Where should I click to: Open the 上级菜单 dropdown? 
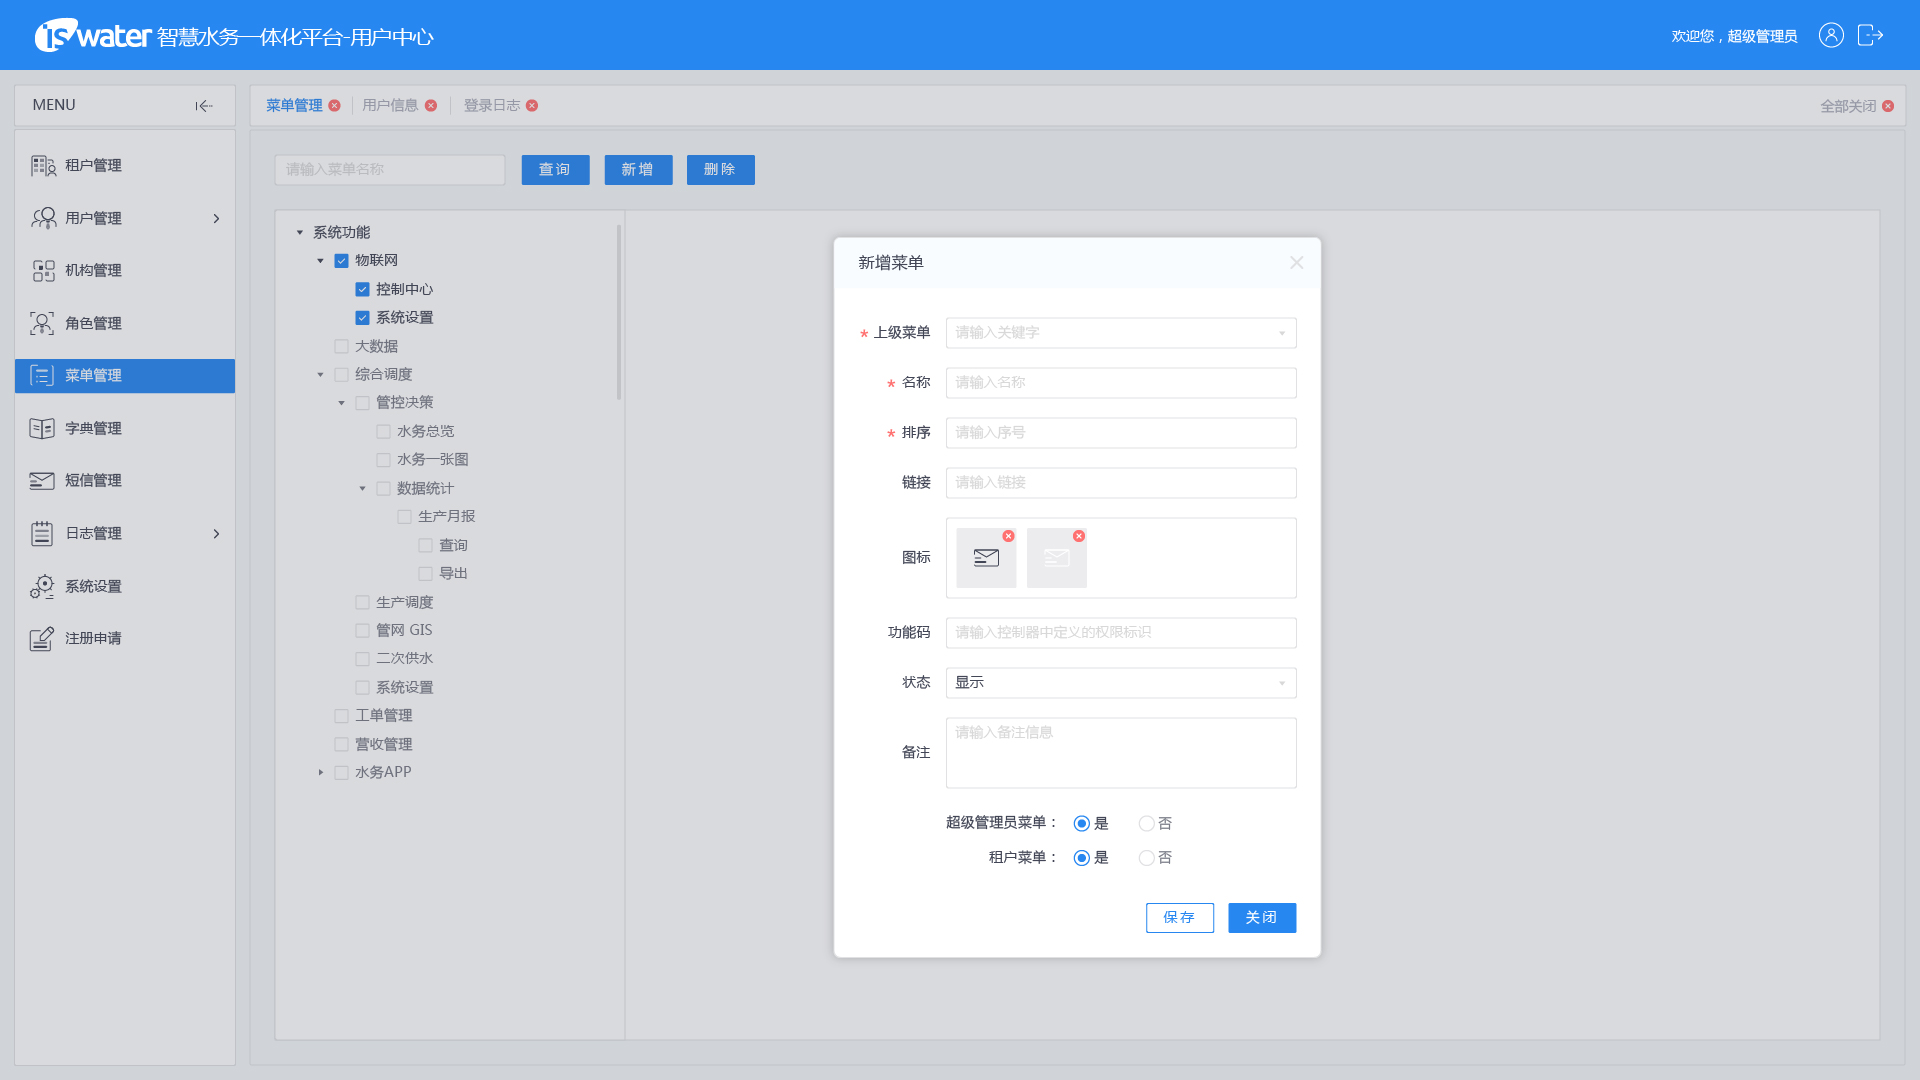pyautogui.click(x=1121, y=333)
